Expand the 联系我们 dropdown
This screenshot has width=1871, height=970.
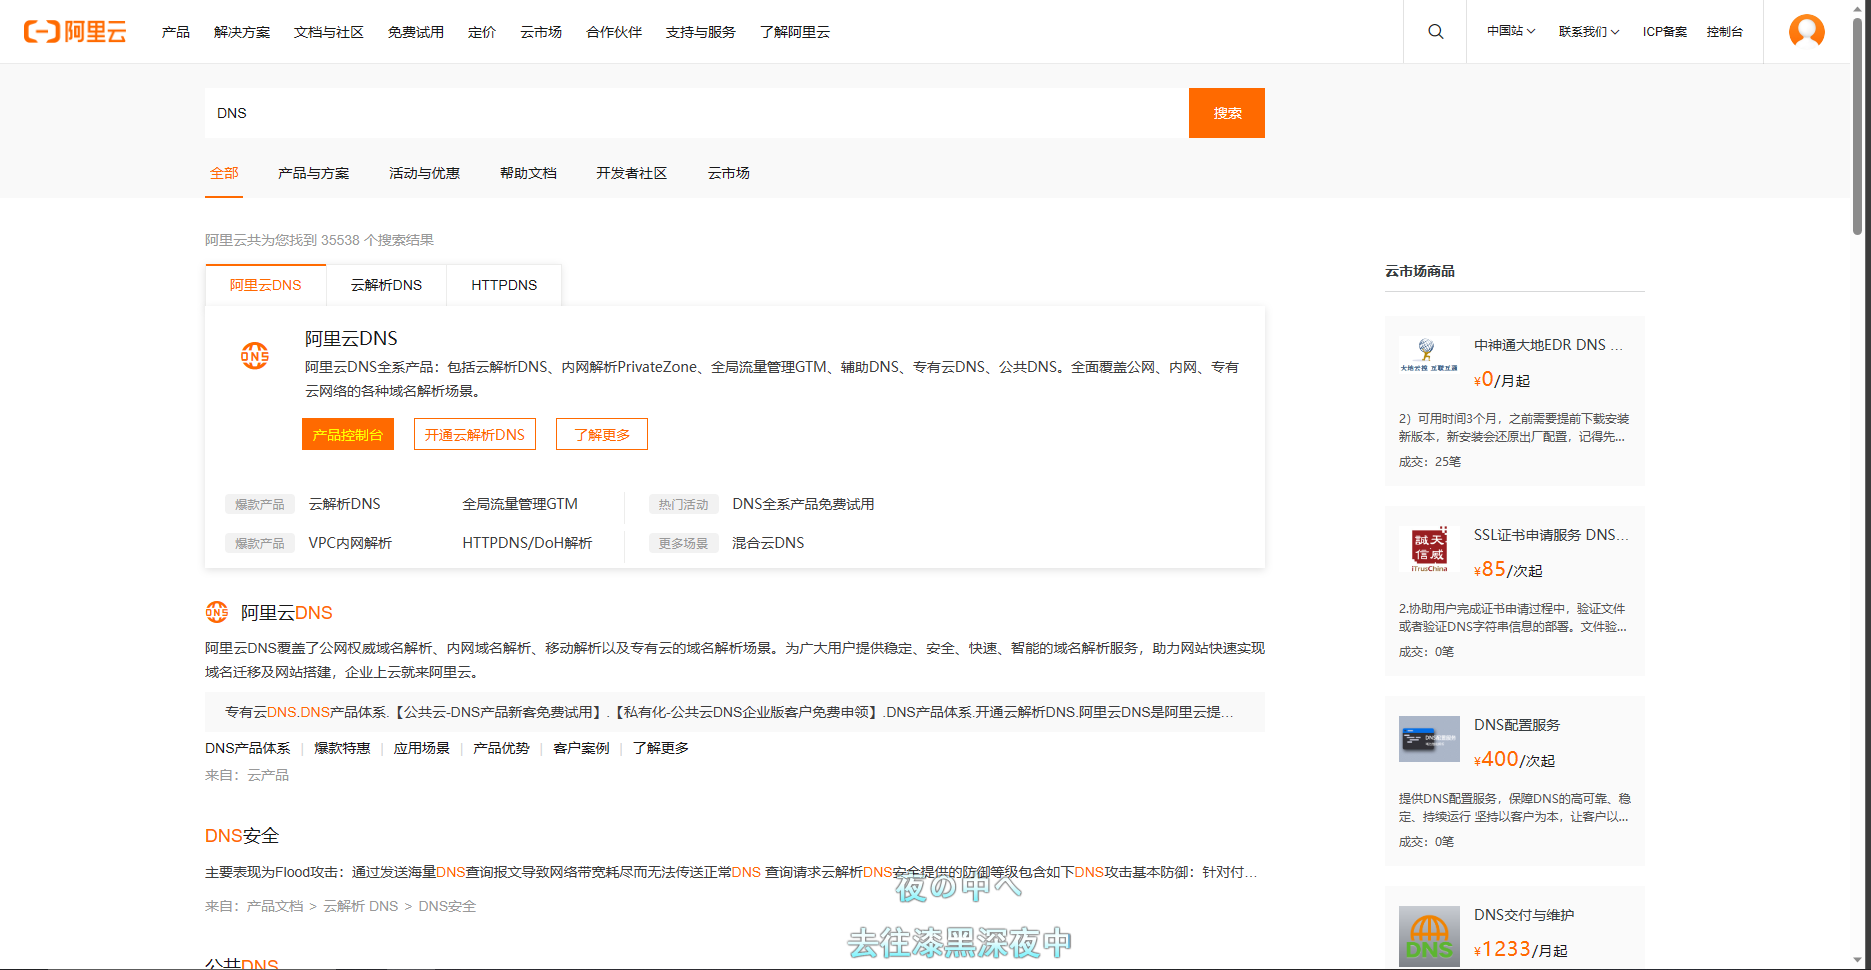click(x=1588, y=32)
